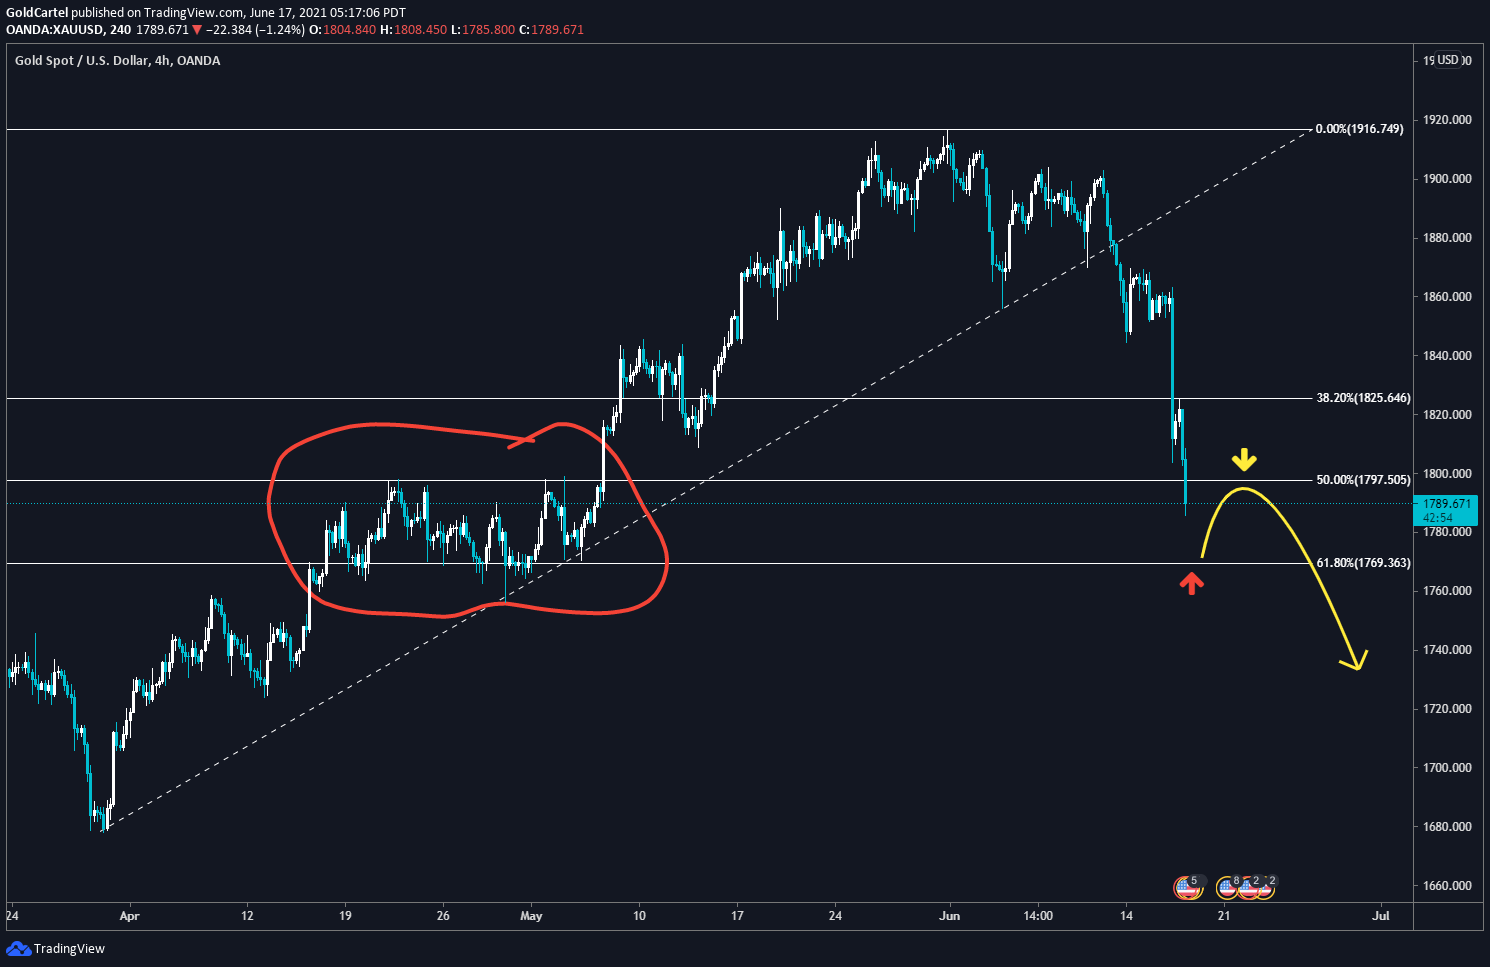Open the USD currency selector on price axis
The height and width of the screenshot is (967, 1490).
click(1448, 60)
